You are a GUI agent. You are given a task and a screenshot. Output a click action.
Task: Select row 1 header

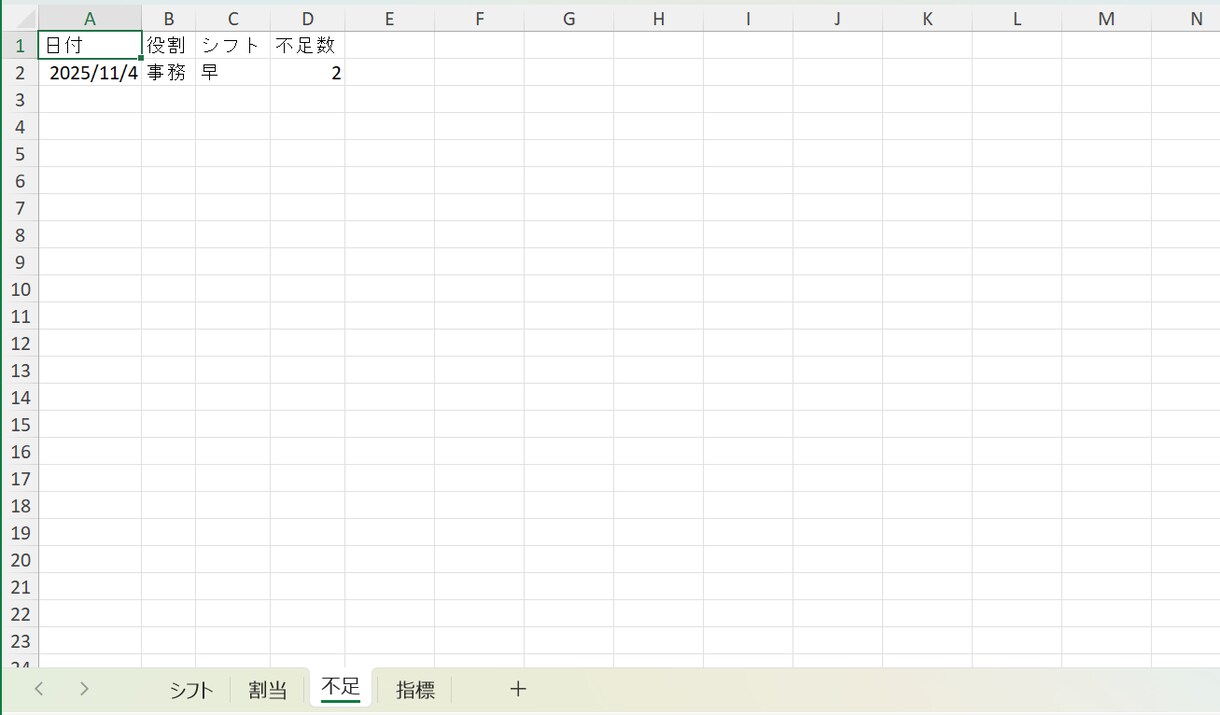click(x=20, y=45)
